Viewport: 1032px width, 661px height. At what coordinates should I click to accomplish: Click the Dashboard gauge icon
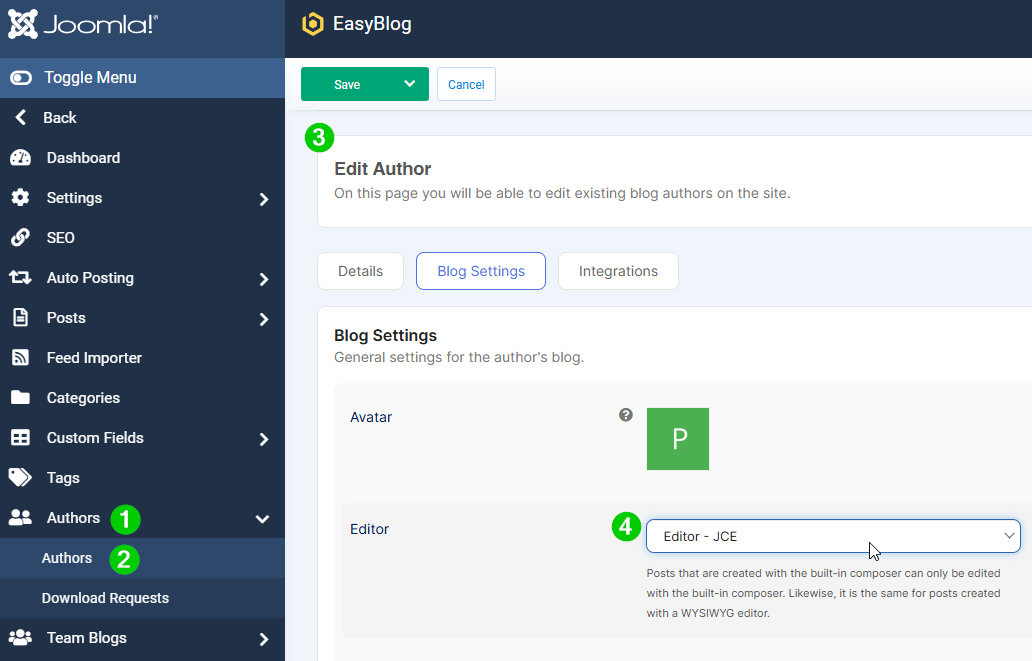[20, 158]
